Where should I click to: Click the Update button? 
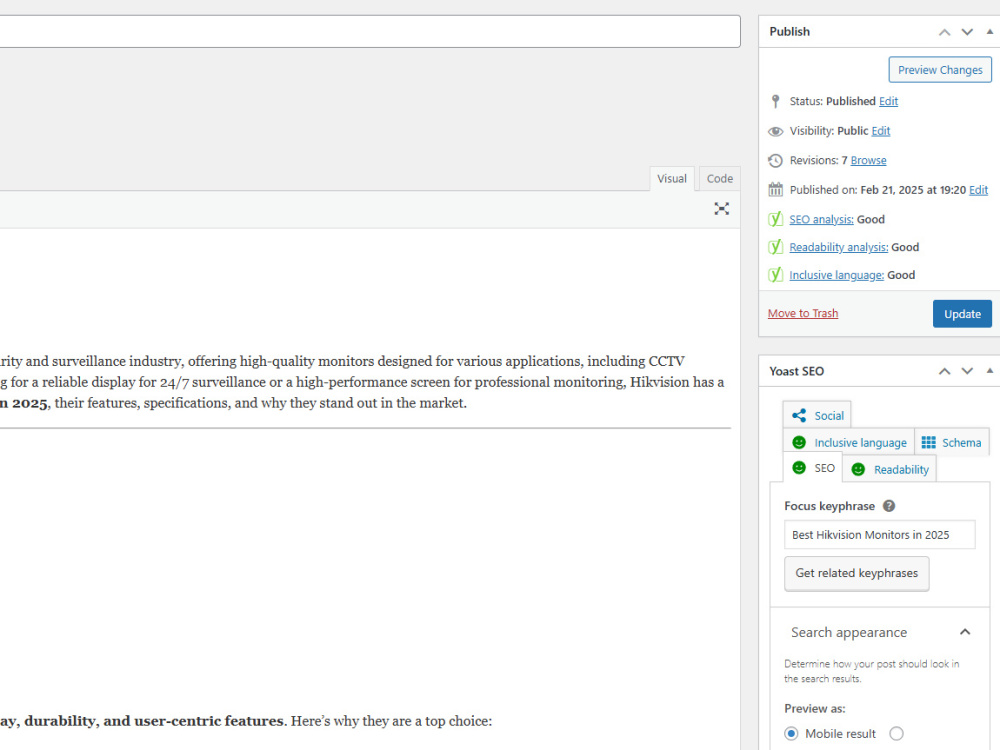962,314
